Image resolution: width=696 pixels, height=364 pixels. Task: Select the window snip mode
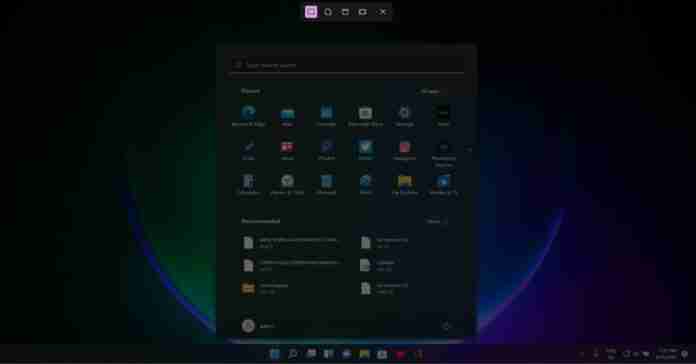(x=345, y=12)
